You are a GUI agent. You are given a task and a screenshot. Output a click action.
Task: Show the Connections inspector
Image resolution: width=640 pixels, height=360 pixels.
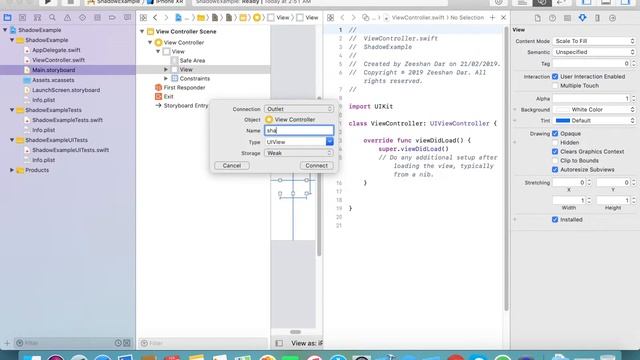coord(612,18)
